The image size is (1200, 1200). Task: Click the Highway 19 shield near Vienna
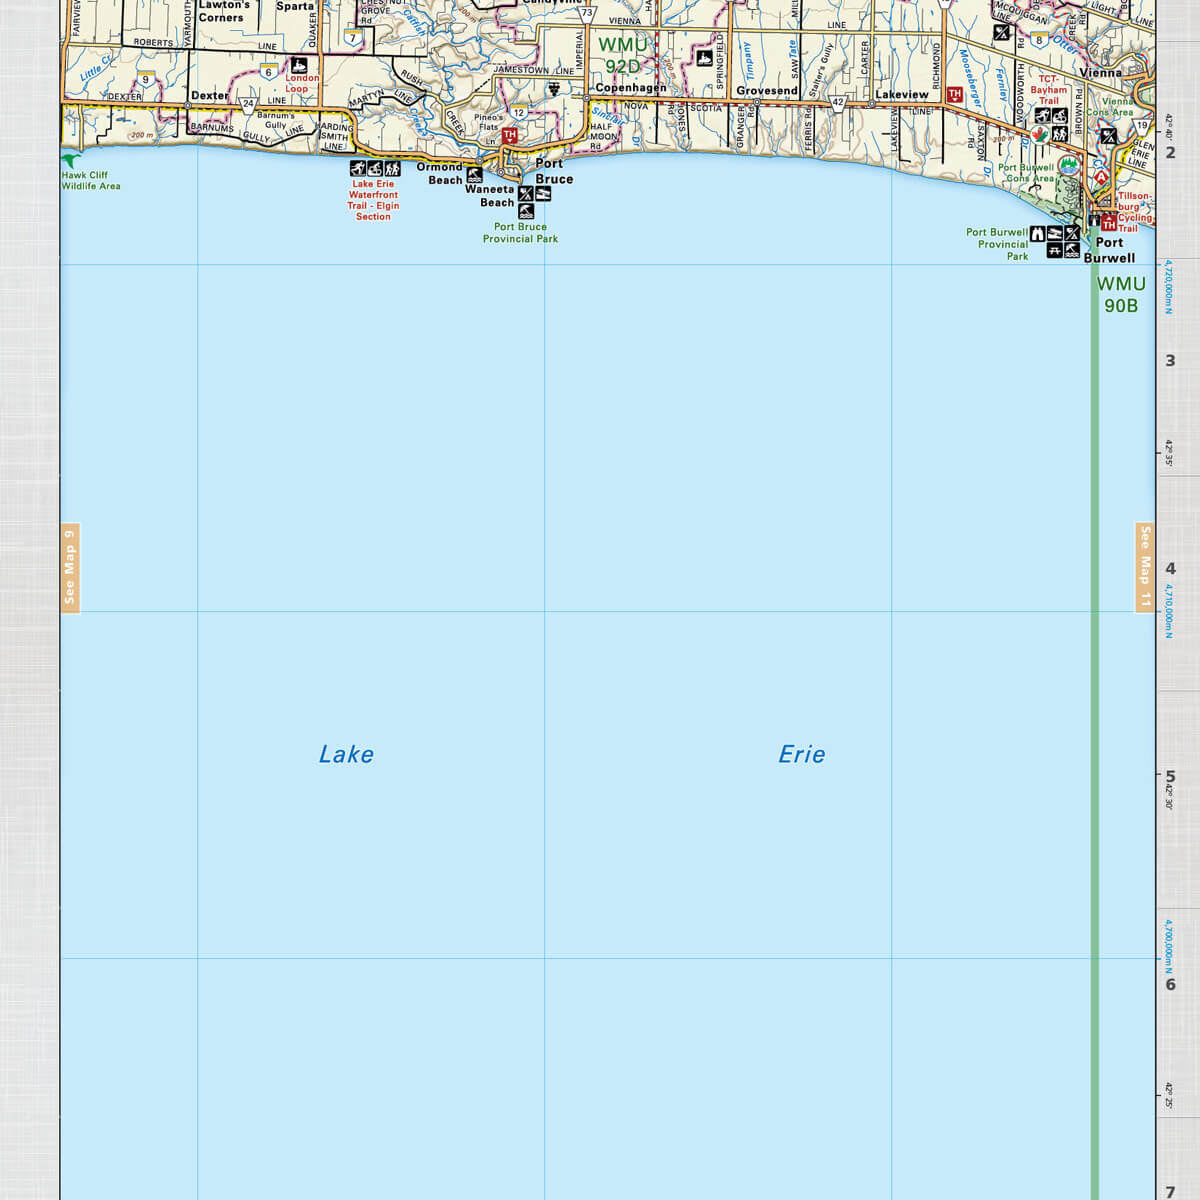(x=1142, y=126)
